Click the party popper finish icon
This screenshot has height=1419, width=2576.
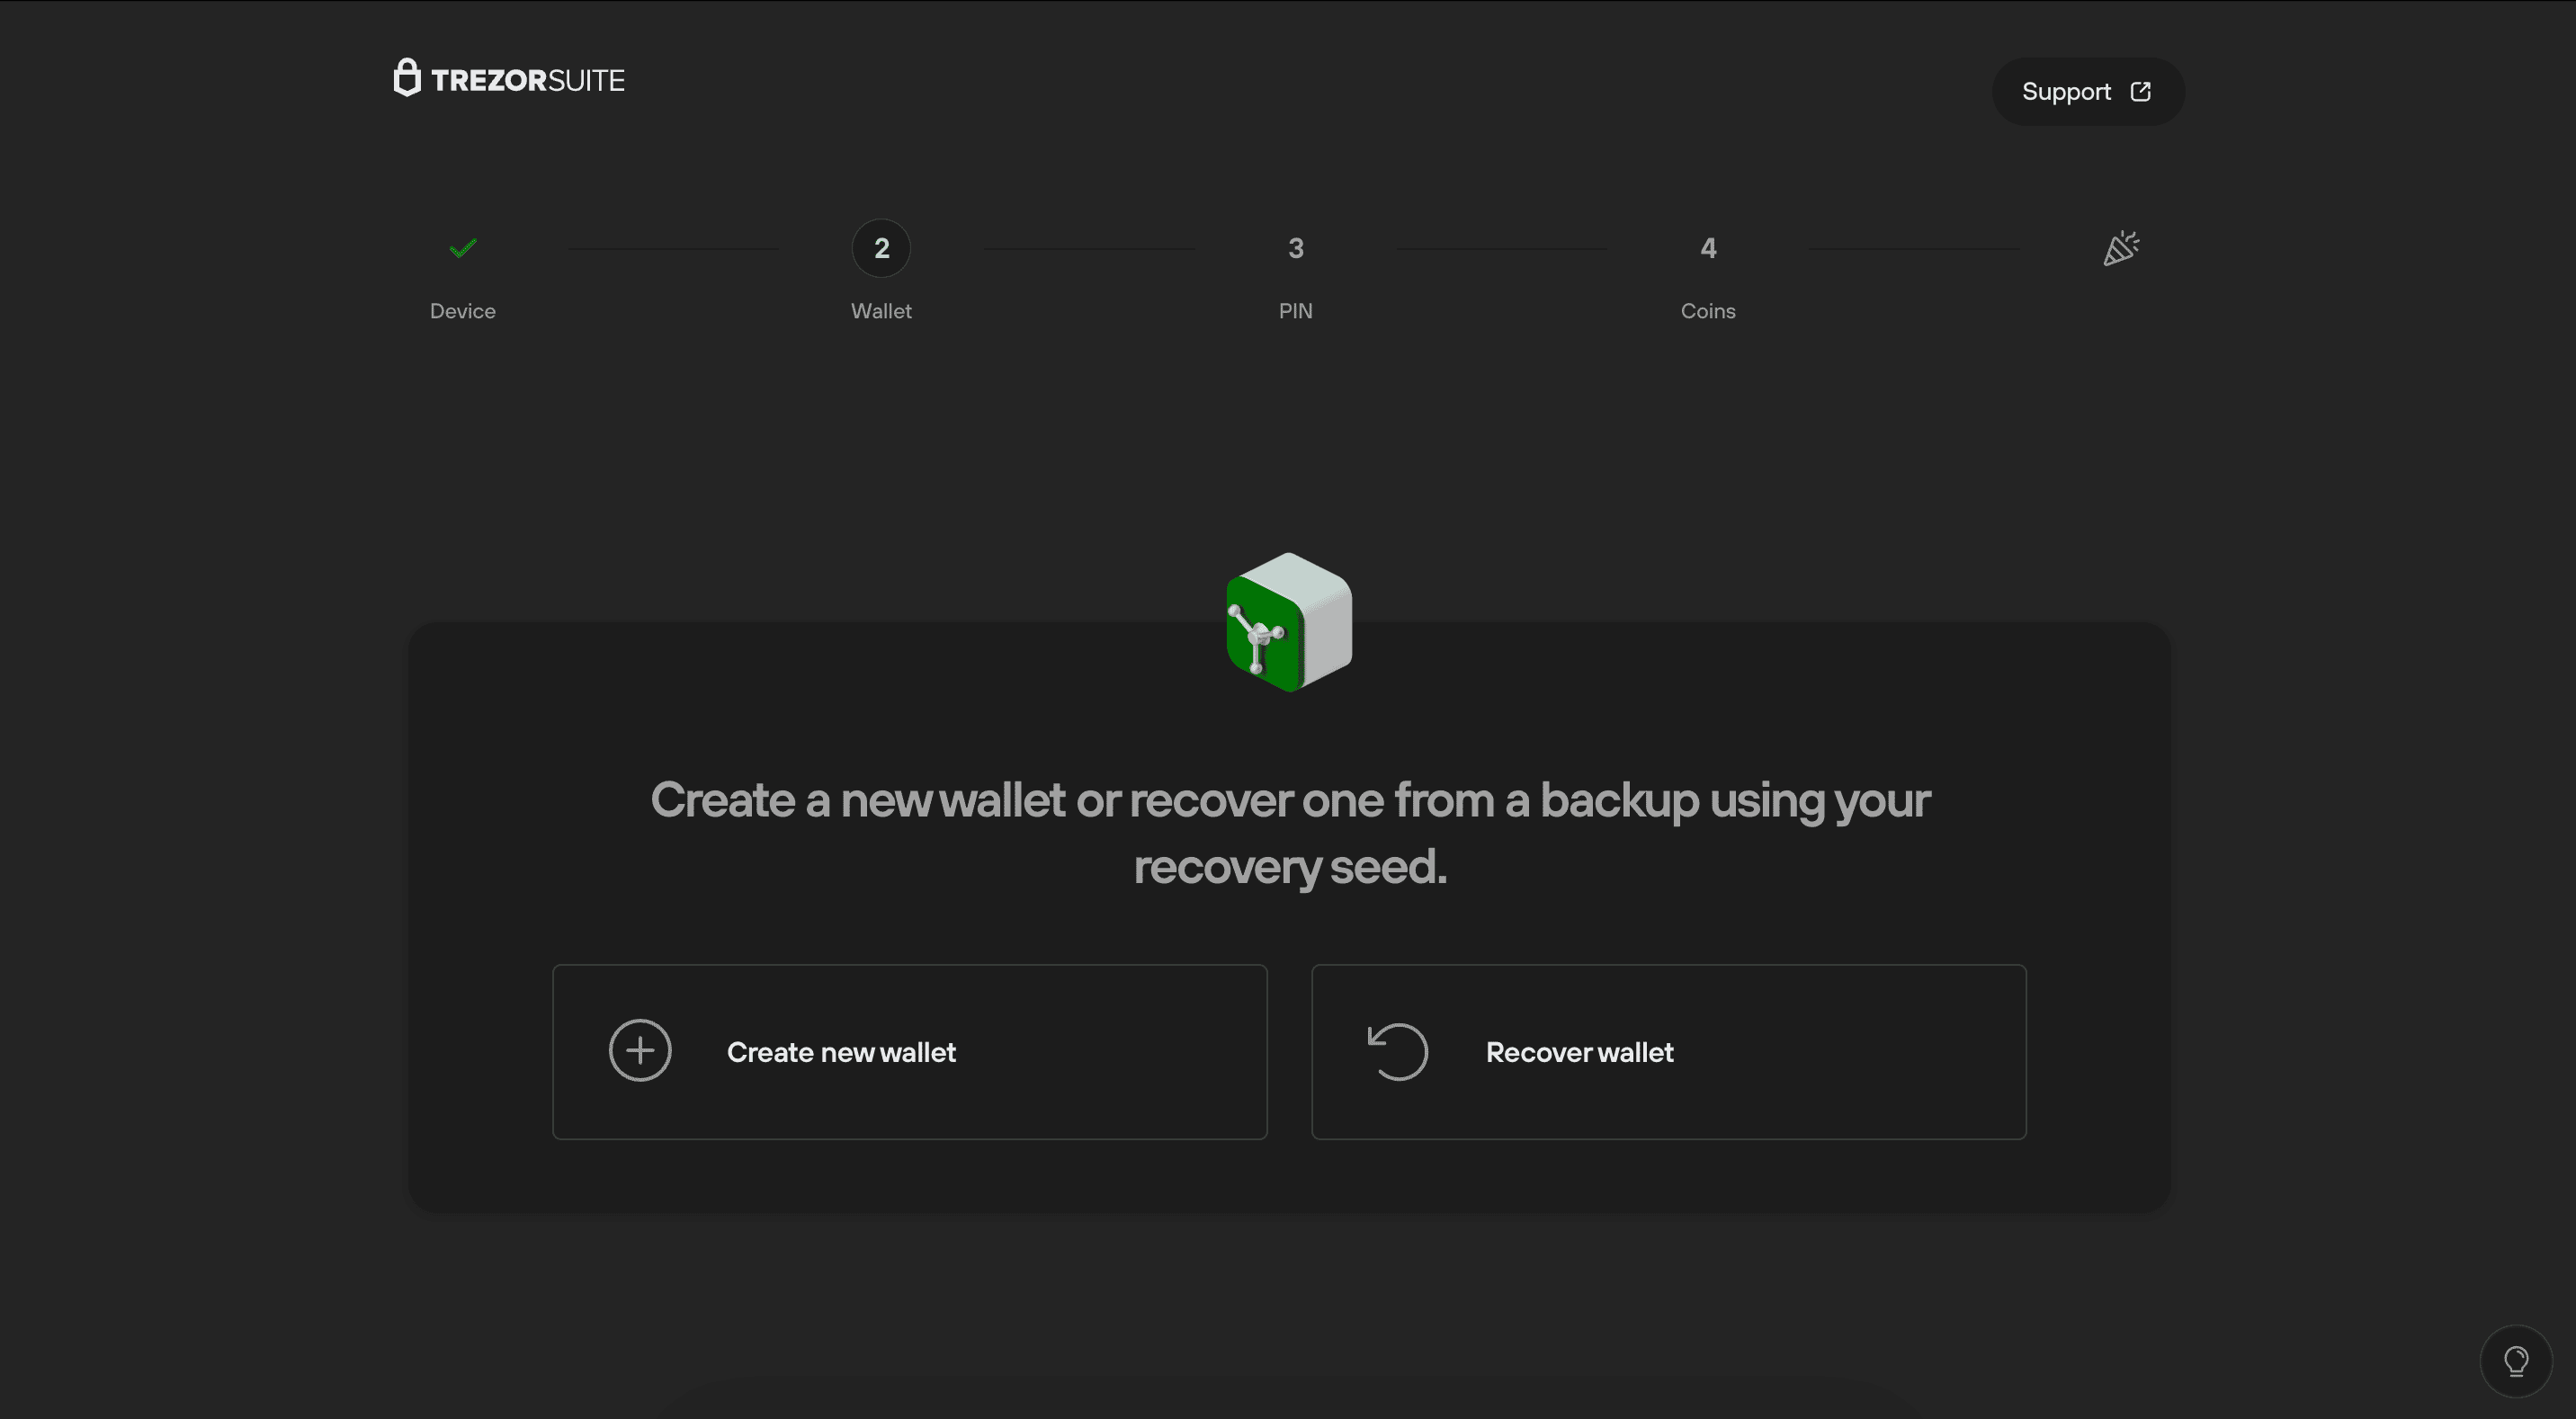point(2121,248)
